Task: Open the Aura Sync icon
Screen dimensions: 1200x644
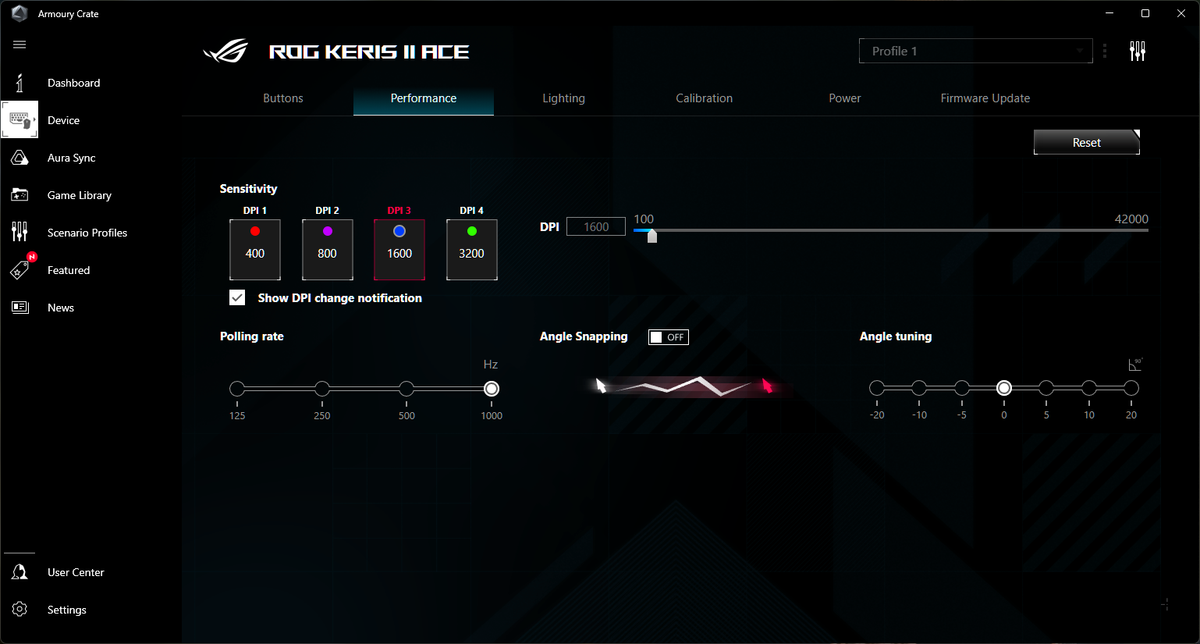Action: pyautogui.click(x=19, y=158)
